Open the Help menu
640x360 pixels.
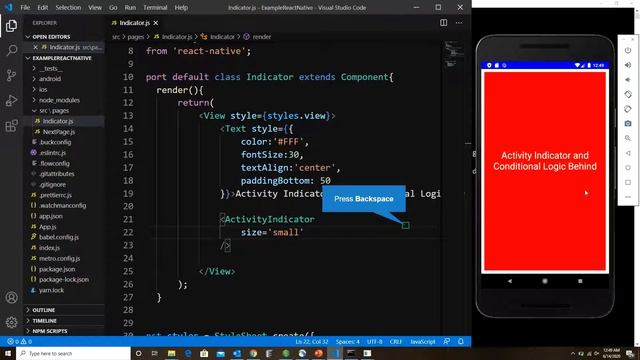[181, 7]
